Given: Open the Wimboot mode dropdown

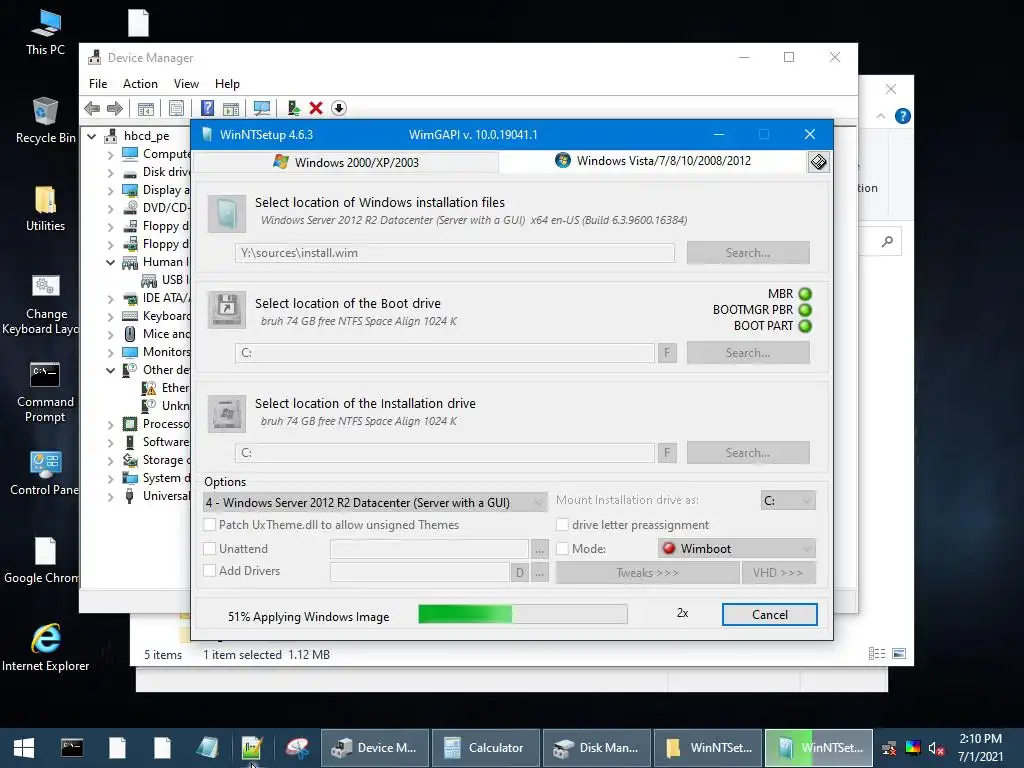Looking at the screenshot, I should point(737,549).
